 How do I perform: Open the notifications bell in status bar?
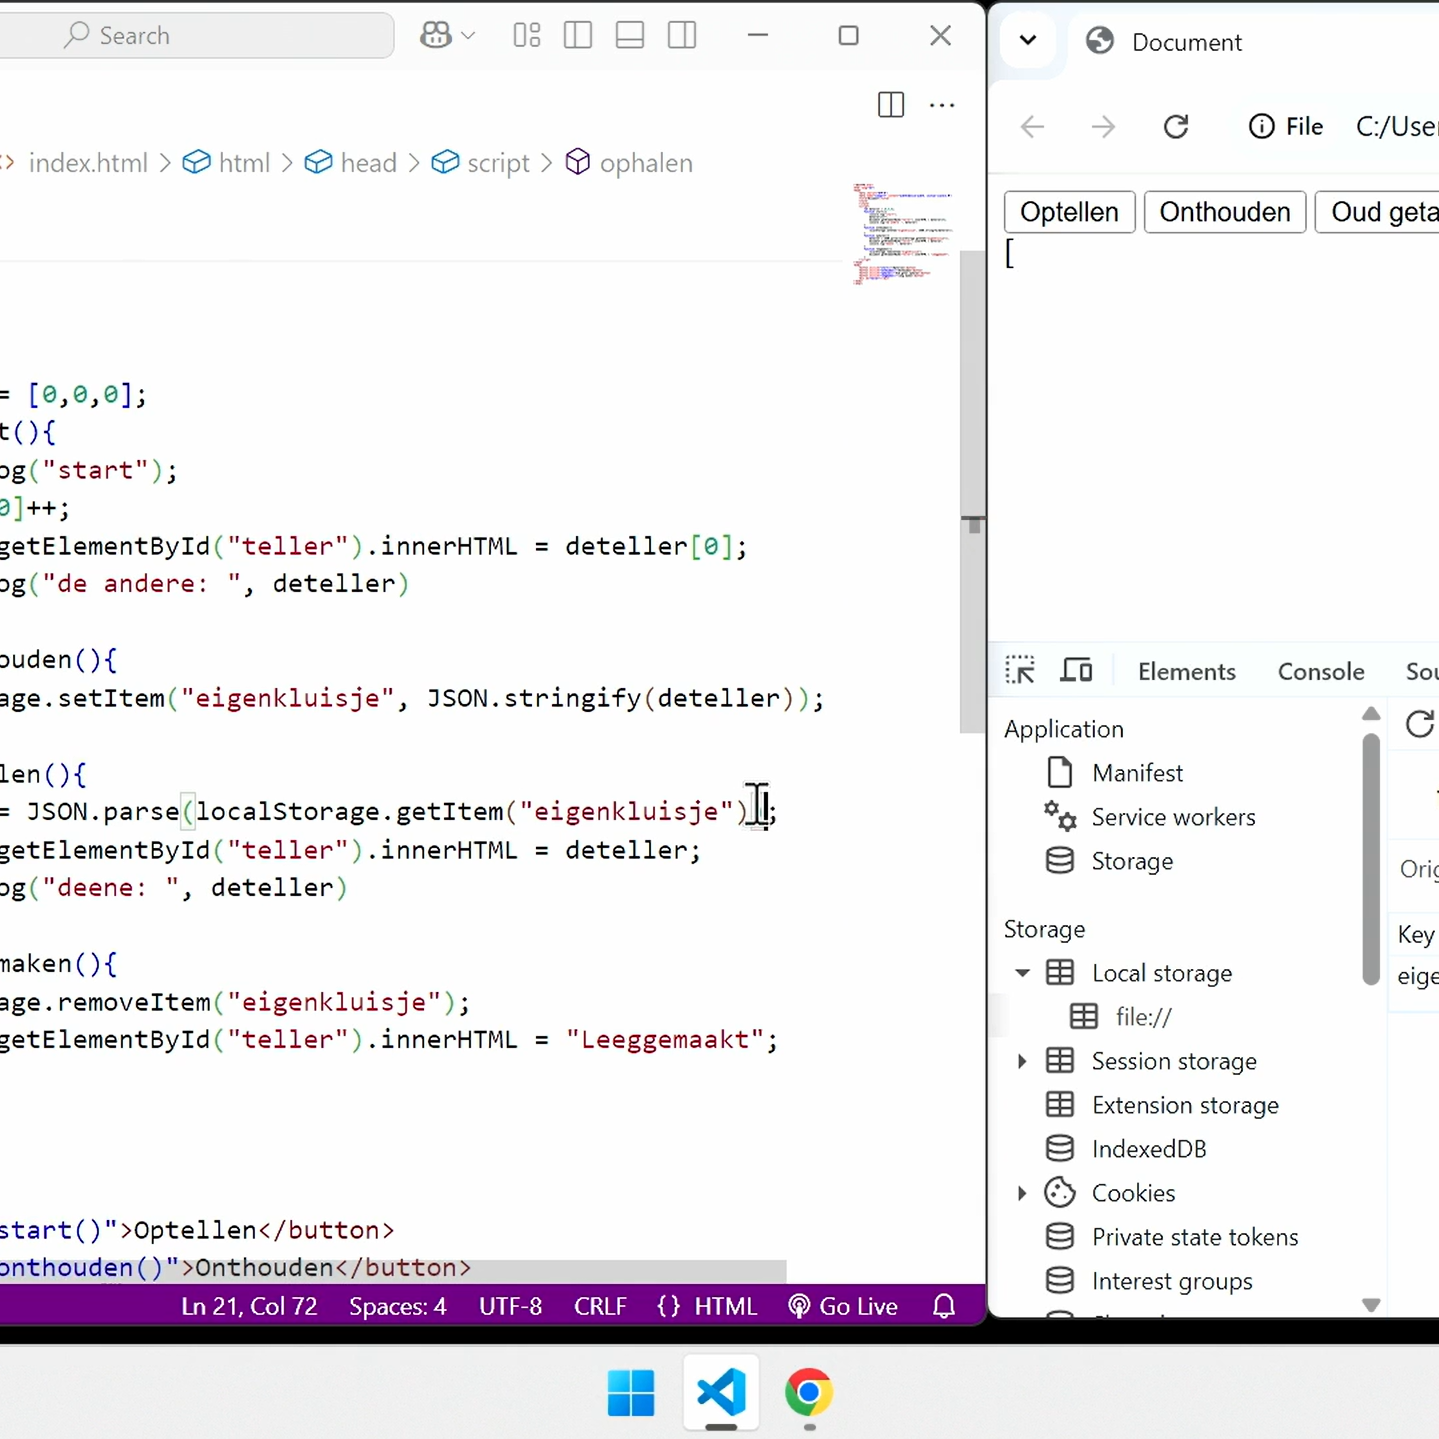(x=943, y=1306)
